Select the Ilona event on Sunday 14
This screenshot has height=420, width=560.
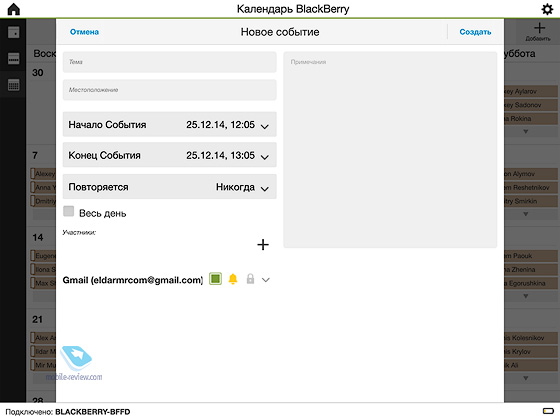point(43,269)
